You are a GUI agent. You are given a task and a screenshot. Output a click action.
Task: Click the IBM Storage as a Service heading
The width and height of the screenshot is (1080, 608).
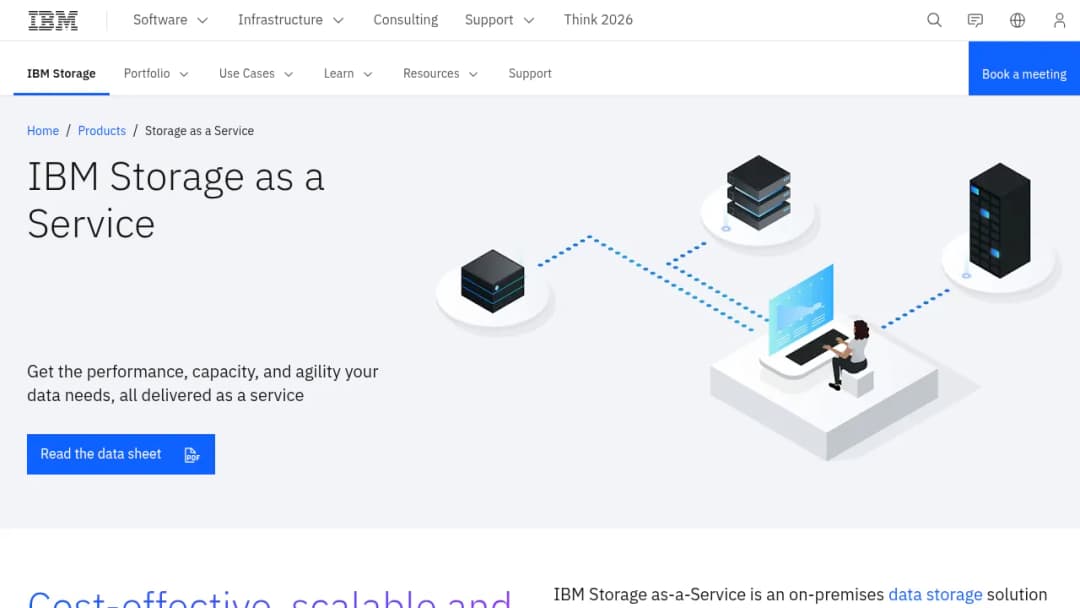pyautogui.click(x=176, y=200)
